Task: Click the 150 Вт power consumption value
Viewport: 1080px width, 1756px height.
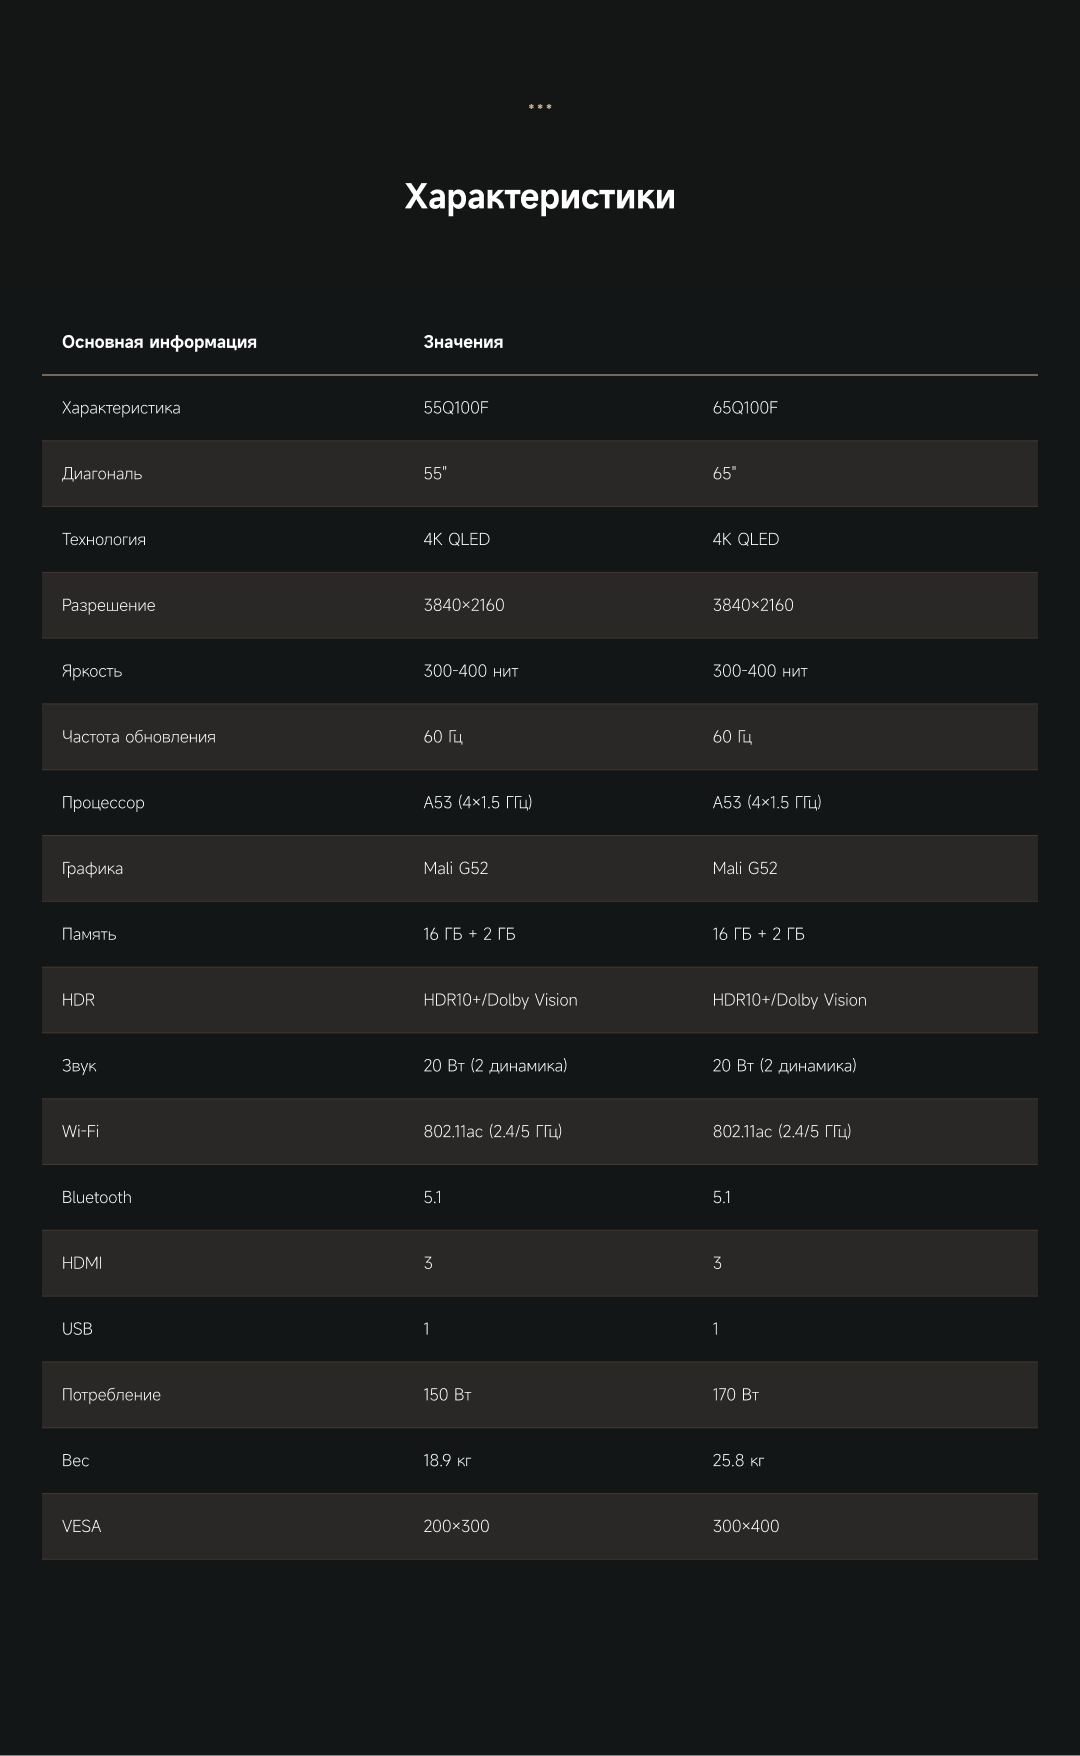Action: (447, 1395)
